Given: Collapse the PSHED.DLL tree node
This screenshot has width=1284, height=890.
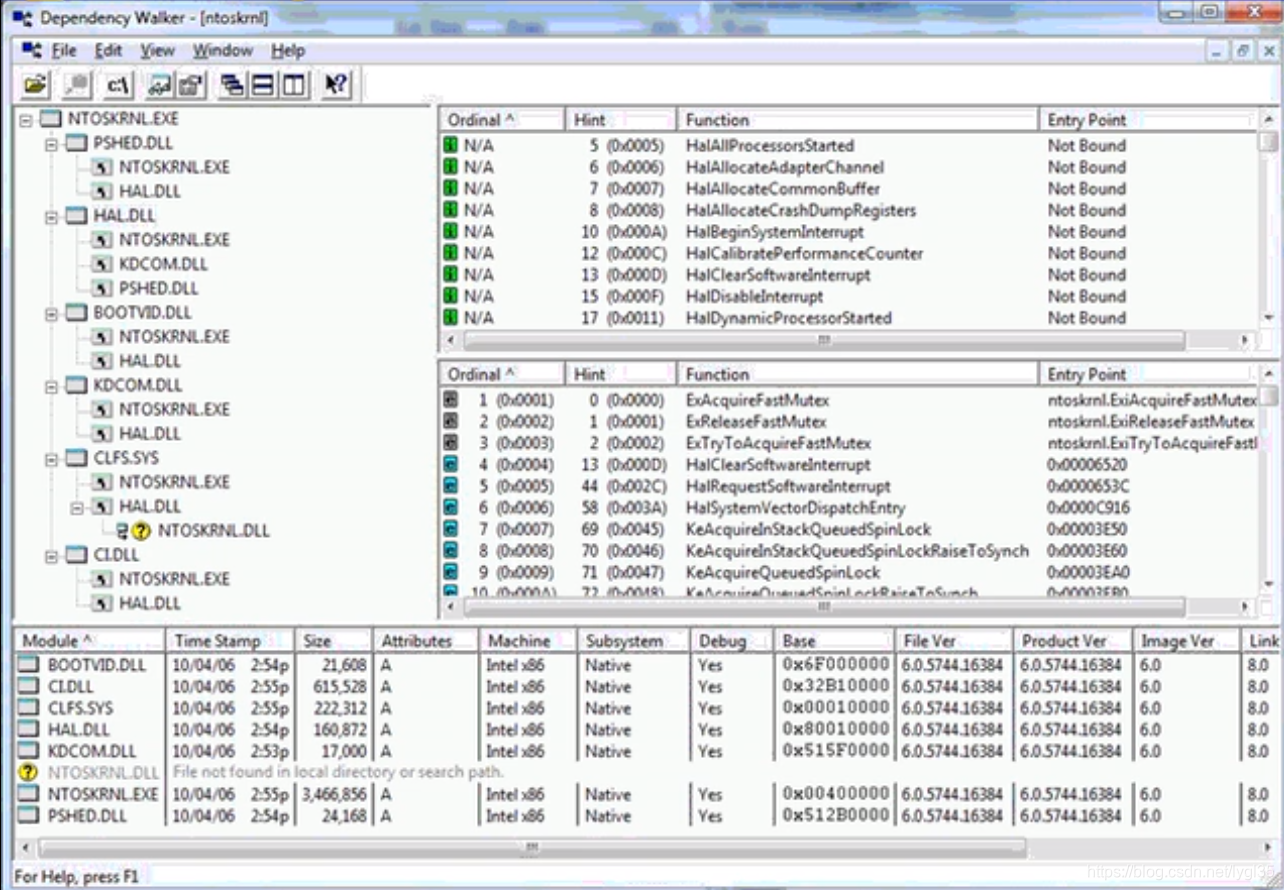Looking at the screenshot, I should tap(52, 143).
